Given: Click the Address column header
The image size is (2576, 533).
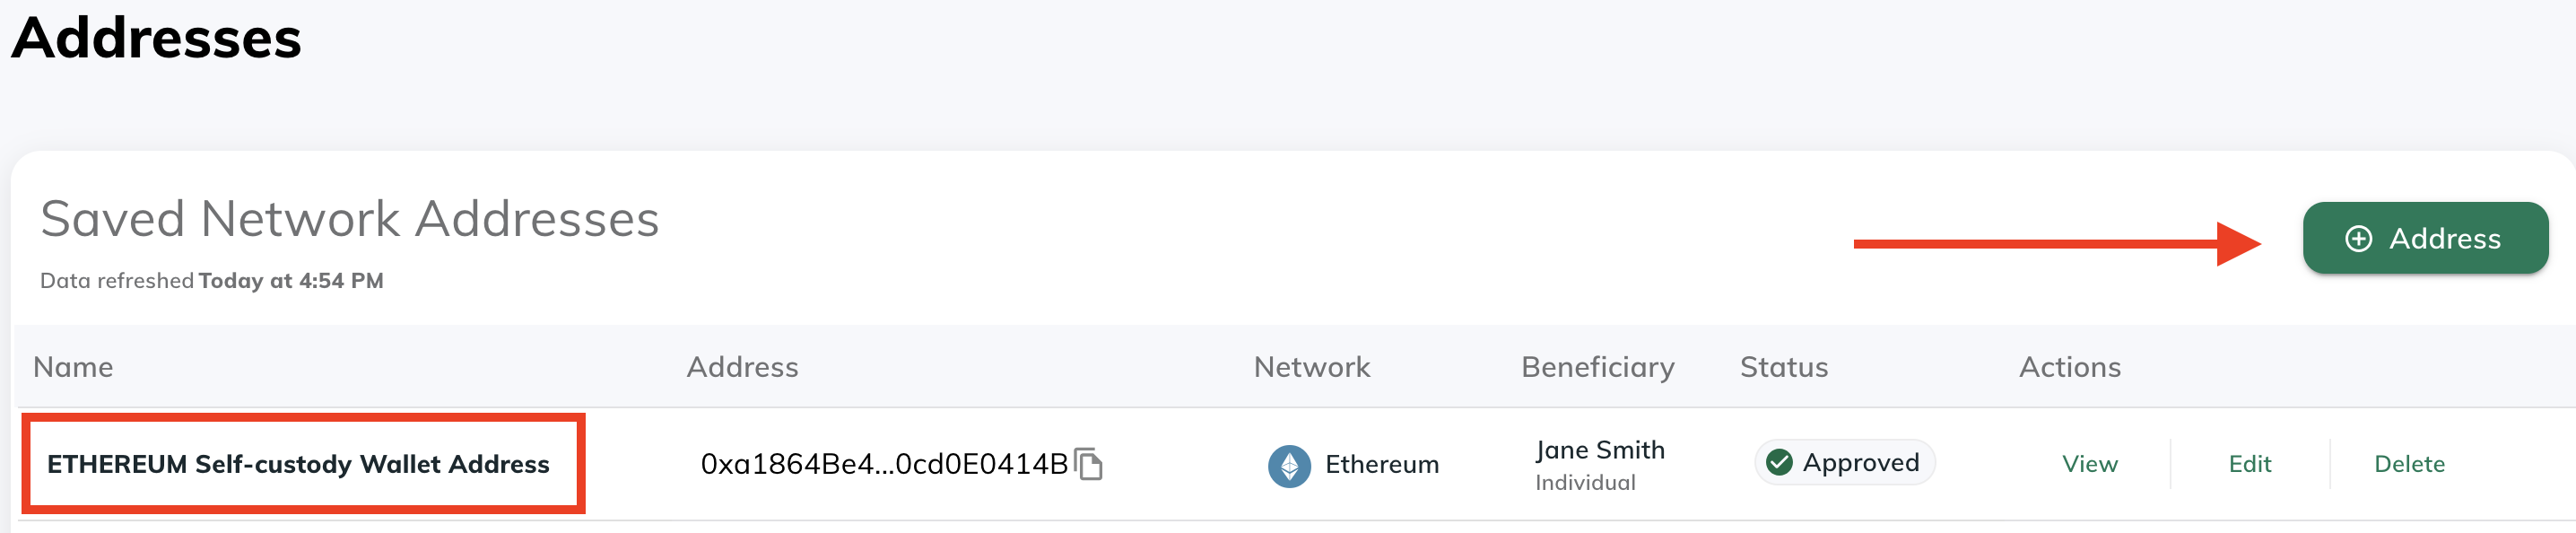Looking at the screenshot, I should click(742, 367).
